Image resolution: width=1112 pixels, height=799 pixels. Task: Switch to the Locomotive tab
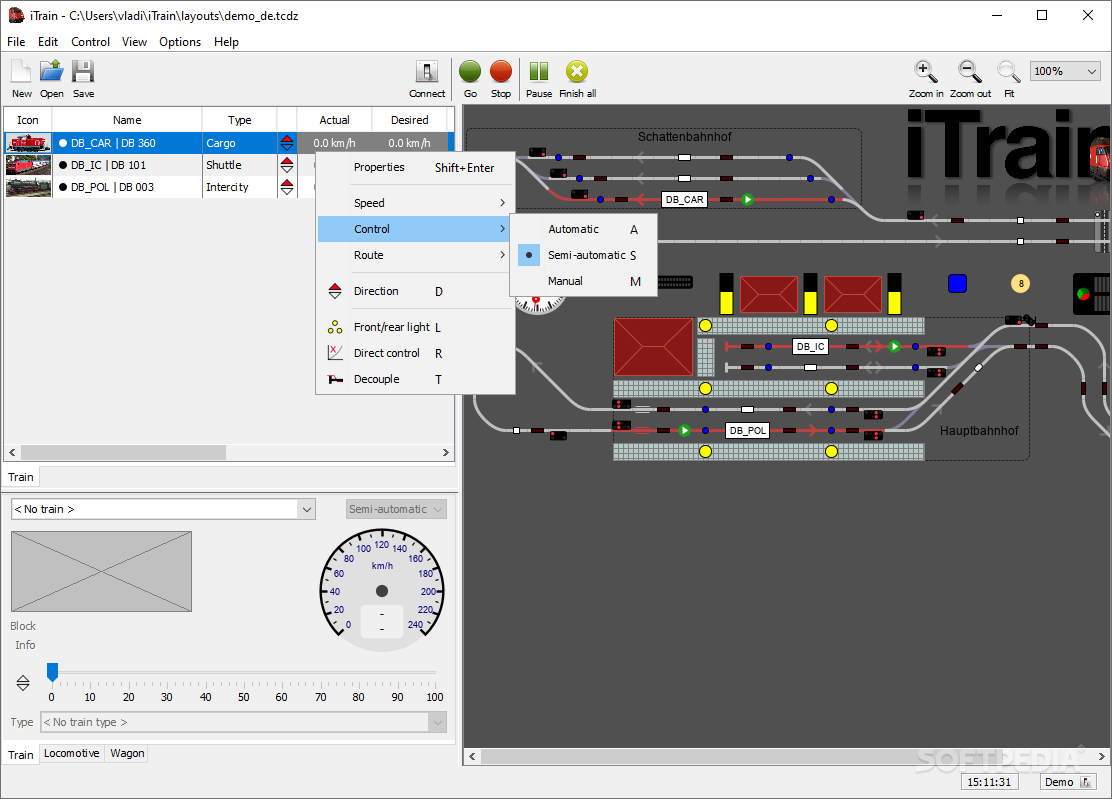pos(72,754)
